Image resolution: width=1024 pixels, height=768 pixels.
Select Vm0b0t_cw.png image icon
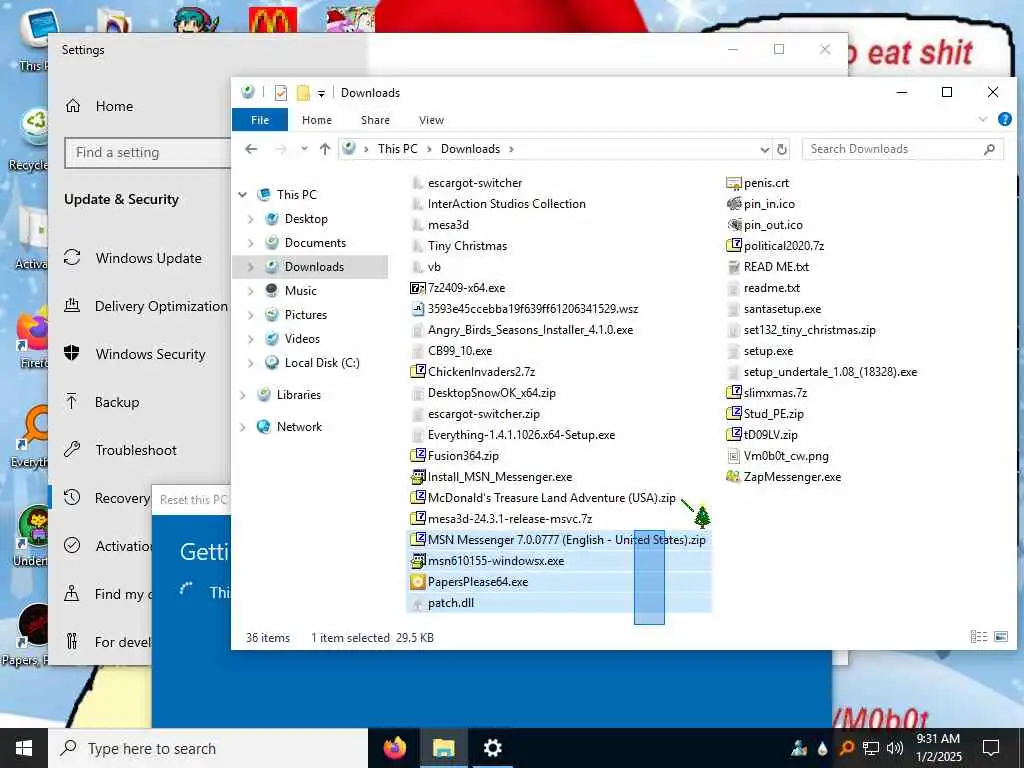(x=733, y=456)
